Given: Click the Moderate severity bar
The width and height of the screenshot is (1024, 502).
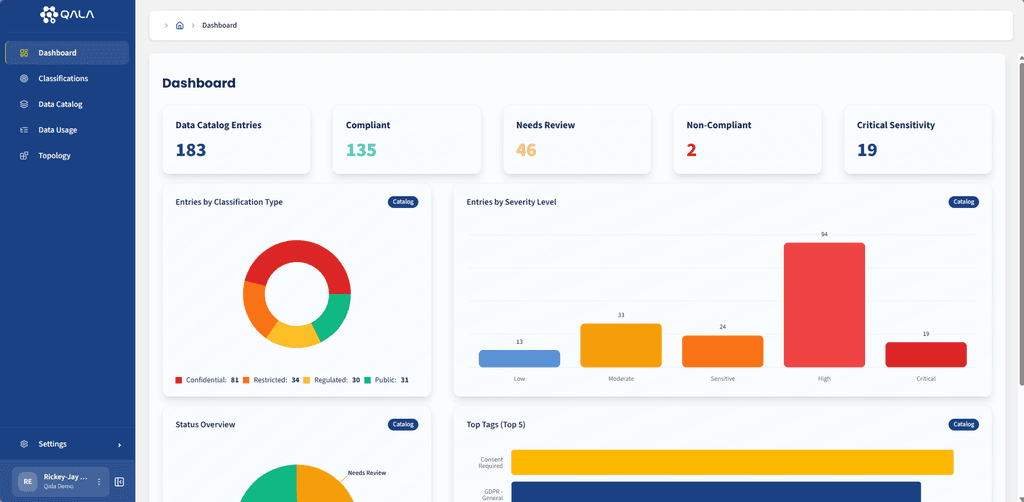Looking at the screenshot, I should [621, 345].
